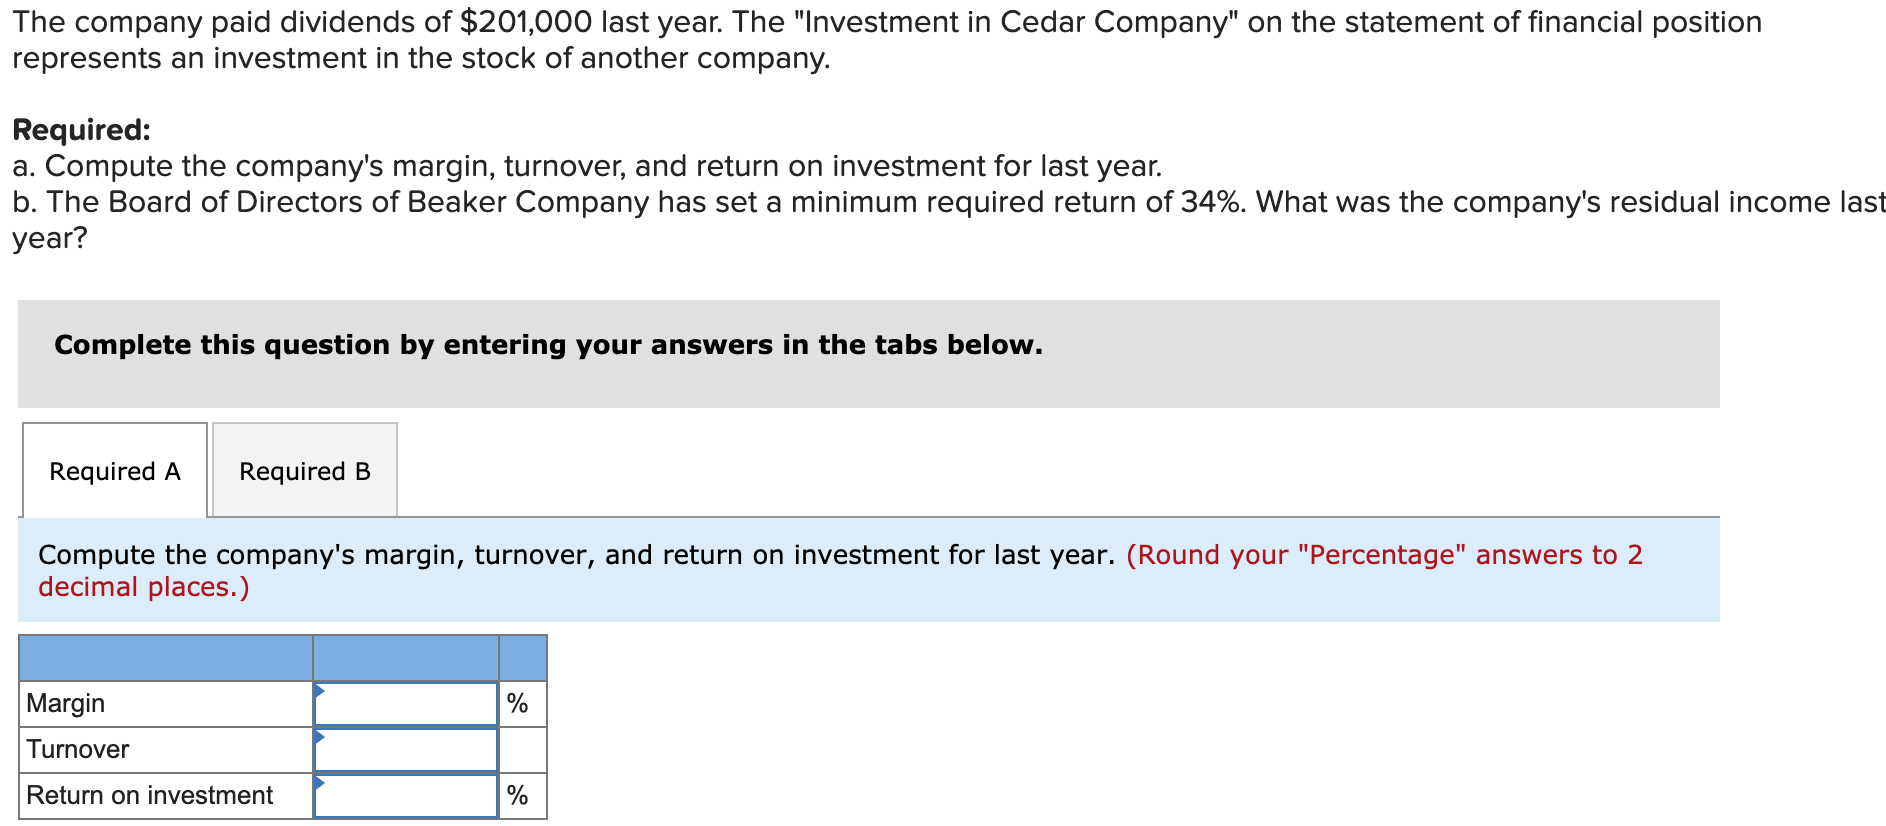
Task: Click the empty blue table header cell
Action: coord(165,657)
